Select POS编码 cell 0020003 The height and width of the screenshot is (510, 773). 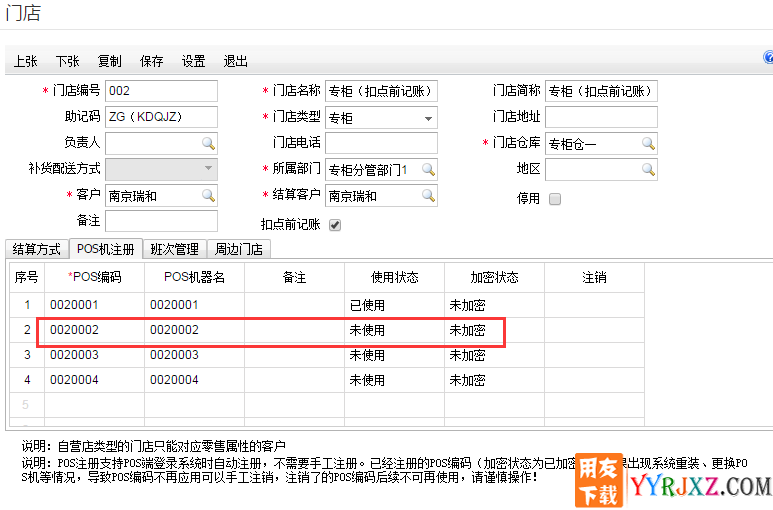(x=95, y=355)
